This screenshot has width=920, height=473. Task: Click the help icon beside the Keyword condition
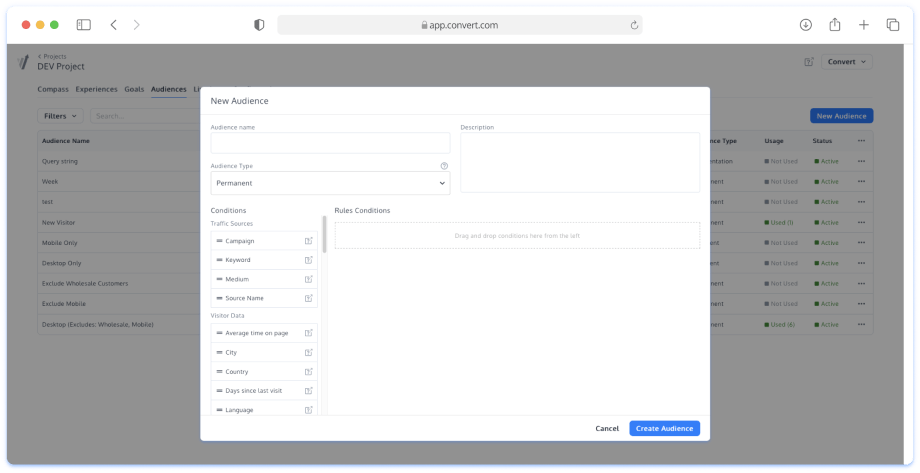(309, 260)
